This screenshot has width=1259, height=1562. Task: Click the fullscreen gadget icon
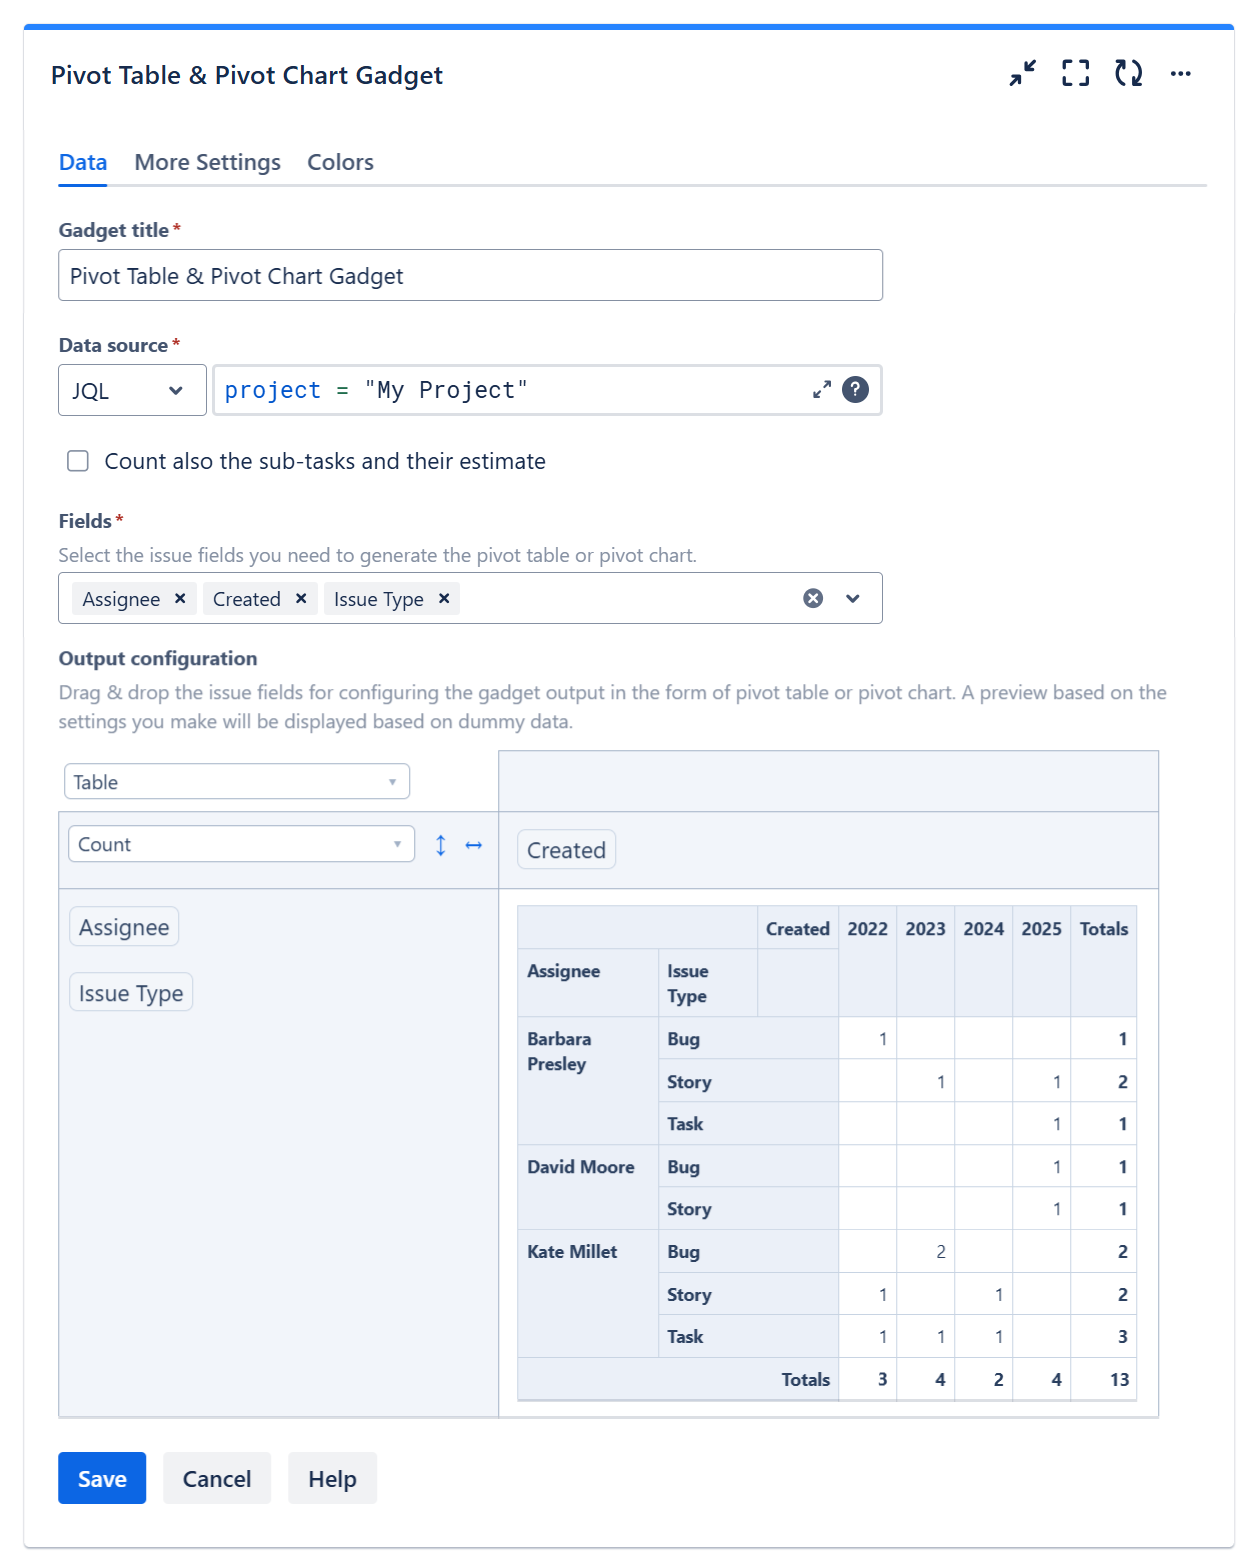(1075, 73)
